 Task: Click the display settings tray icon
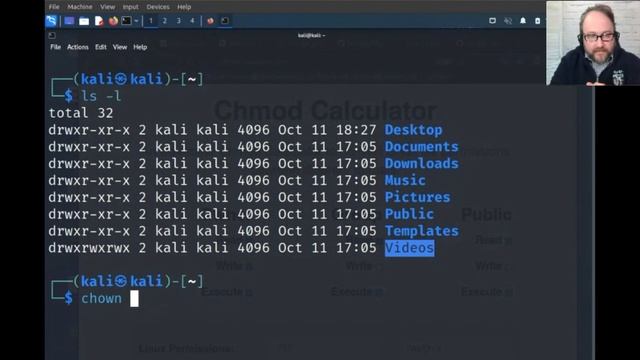[492, 21]
